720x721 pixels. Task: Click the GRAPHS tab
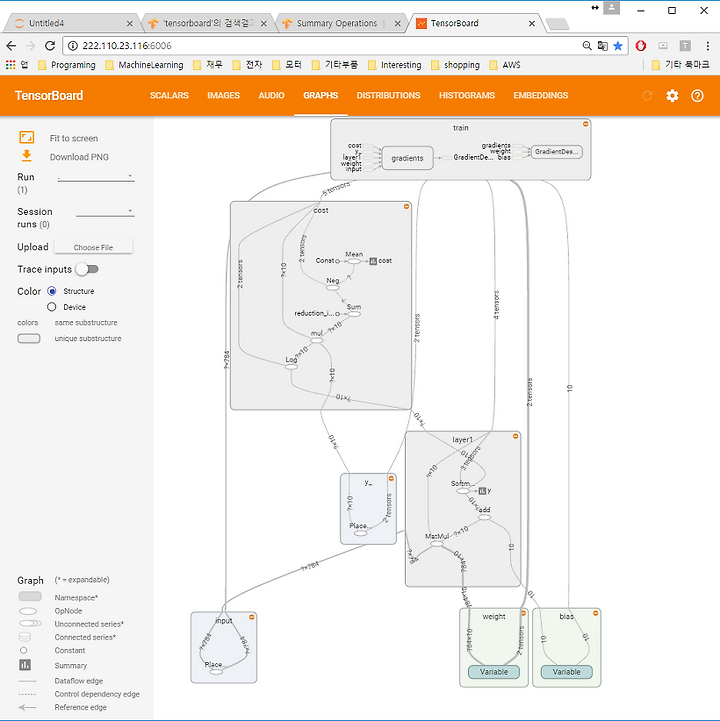(320, 95)
